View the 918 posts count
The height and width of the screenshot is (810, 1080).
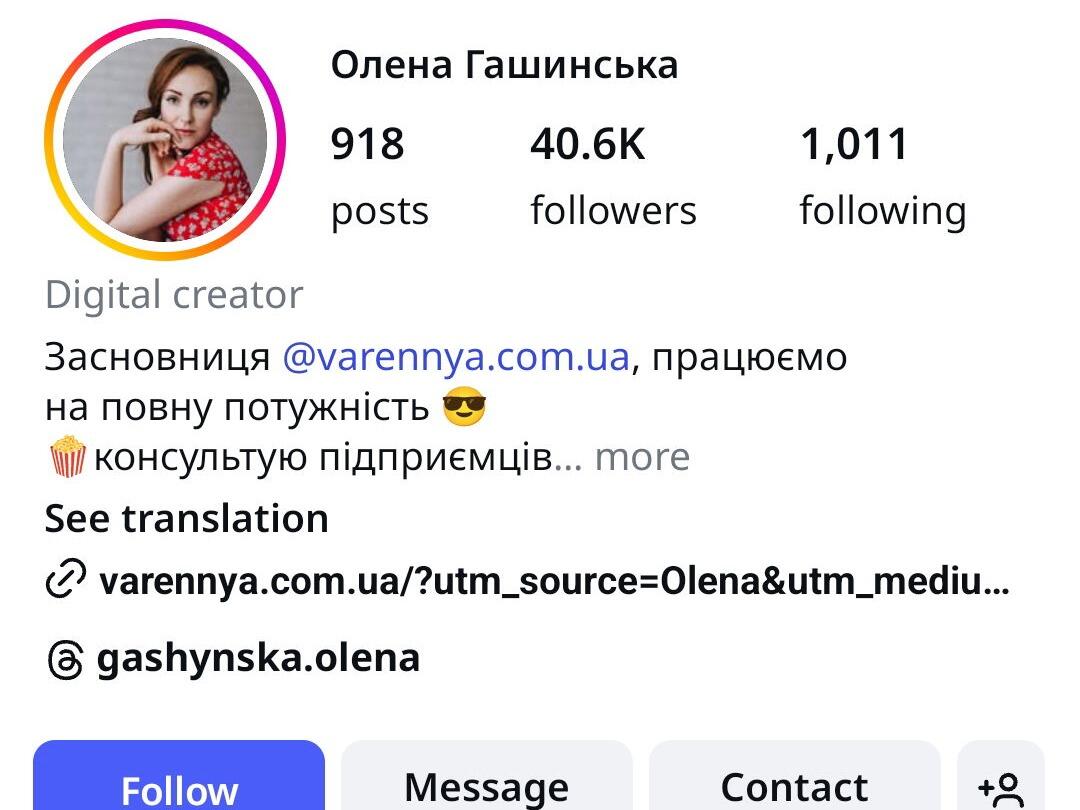tap(380, 176)
